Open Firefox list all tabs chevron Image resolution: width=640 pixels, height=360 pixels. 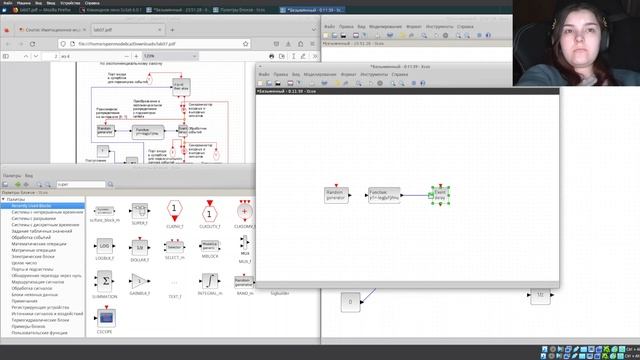[313, 29]
